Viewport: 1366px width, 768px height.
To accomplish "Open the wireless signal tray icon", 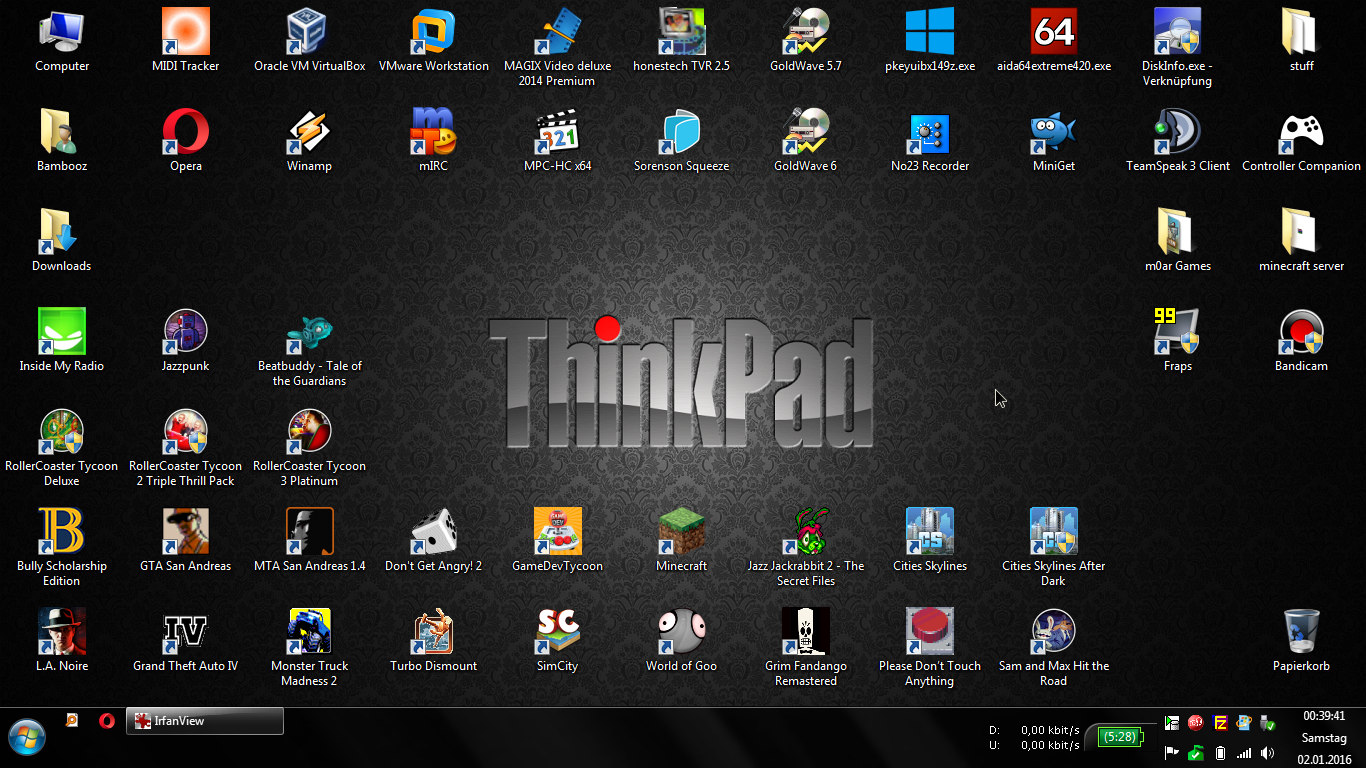I will [x=1244, y=753].
